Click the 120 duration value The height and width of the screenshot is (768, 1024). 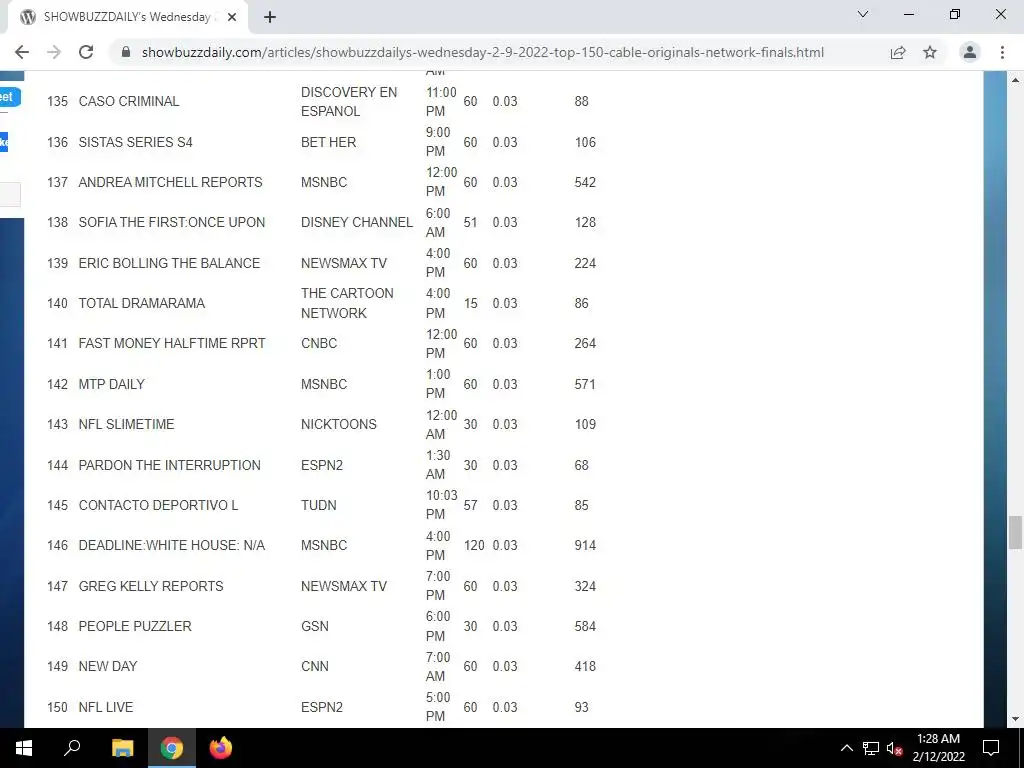click(474, 545)
